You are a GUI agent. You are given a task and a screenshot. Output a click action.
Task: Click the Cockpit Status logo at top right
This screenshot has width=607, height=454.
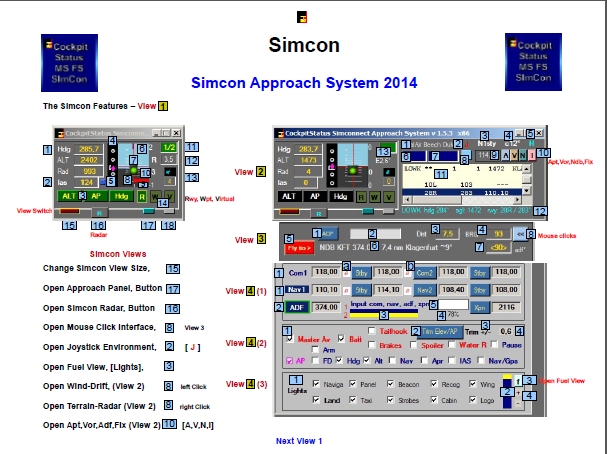click(533, 62)
